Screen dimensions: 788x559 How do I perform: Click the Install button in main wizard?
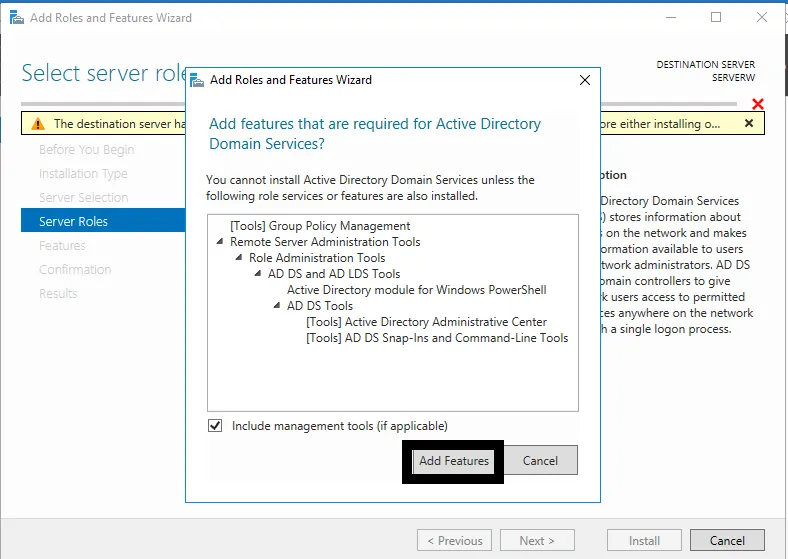coord(644,540)
